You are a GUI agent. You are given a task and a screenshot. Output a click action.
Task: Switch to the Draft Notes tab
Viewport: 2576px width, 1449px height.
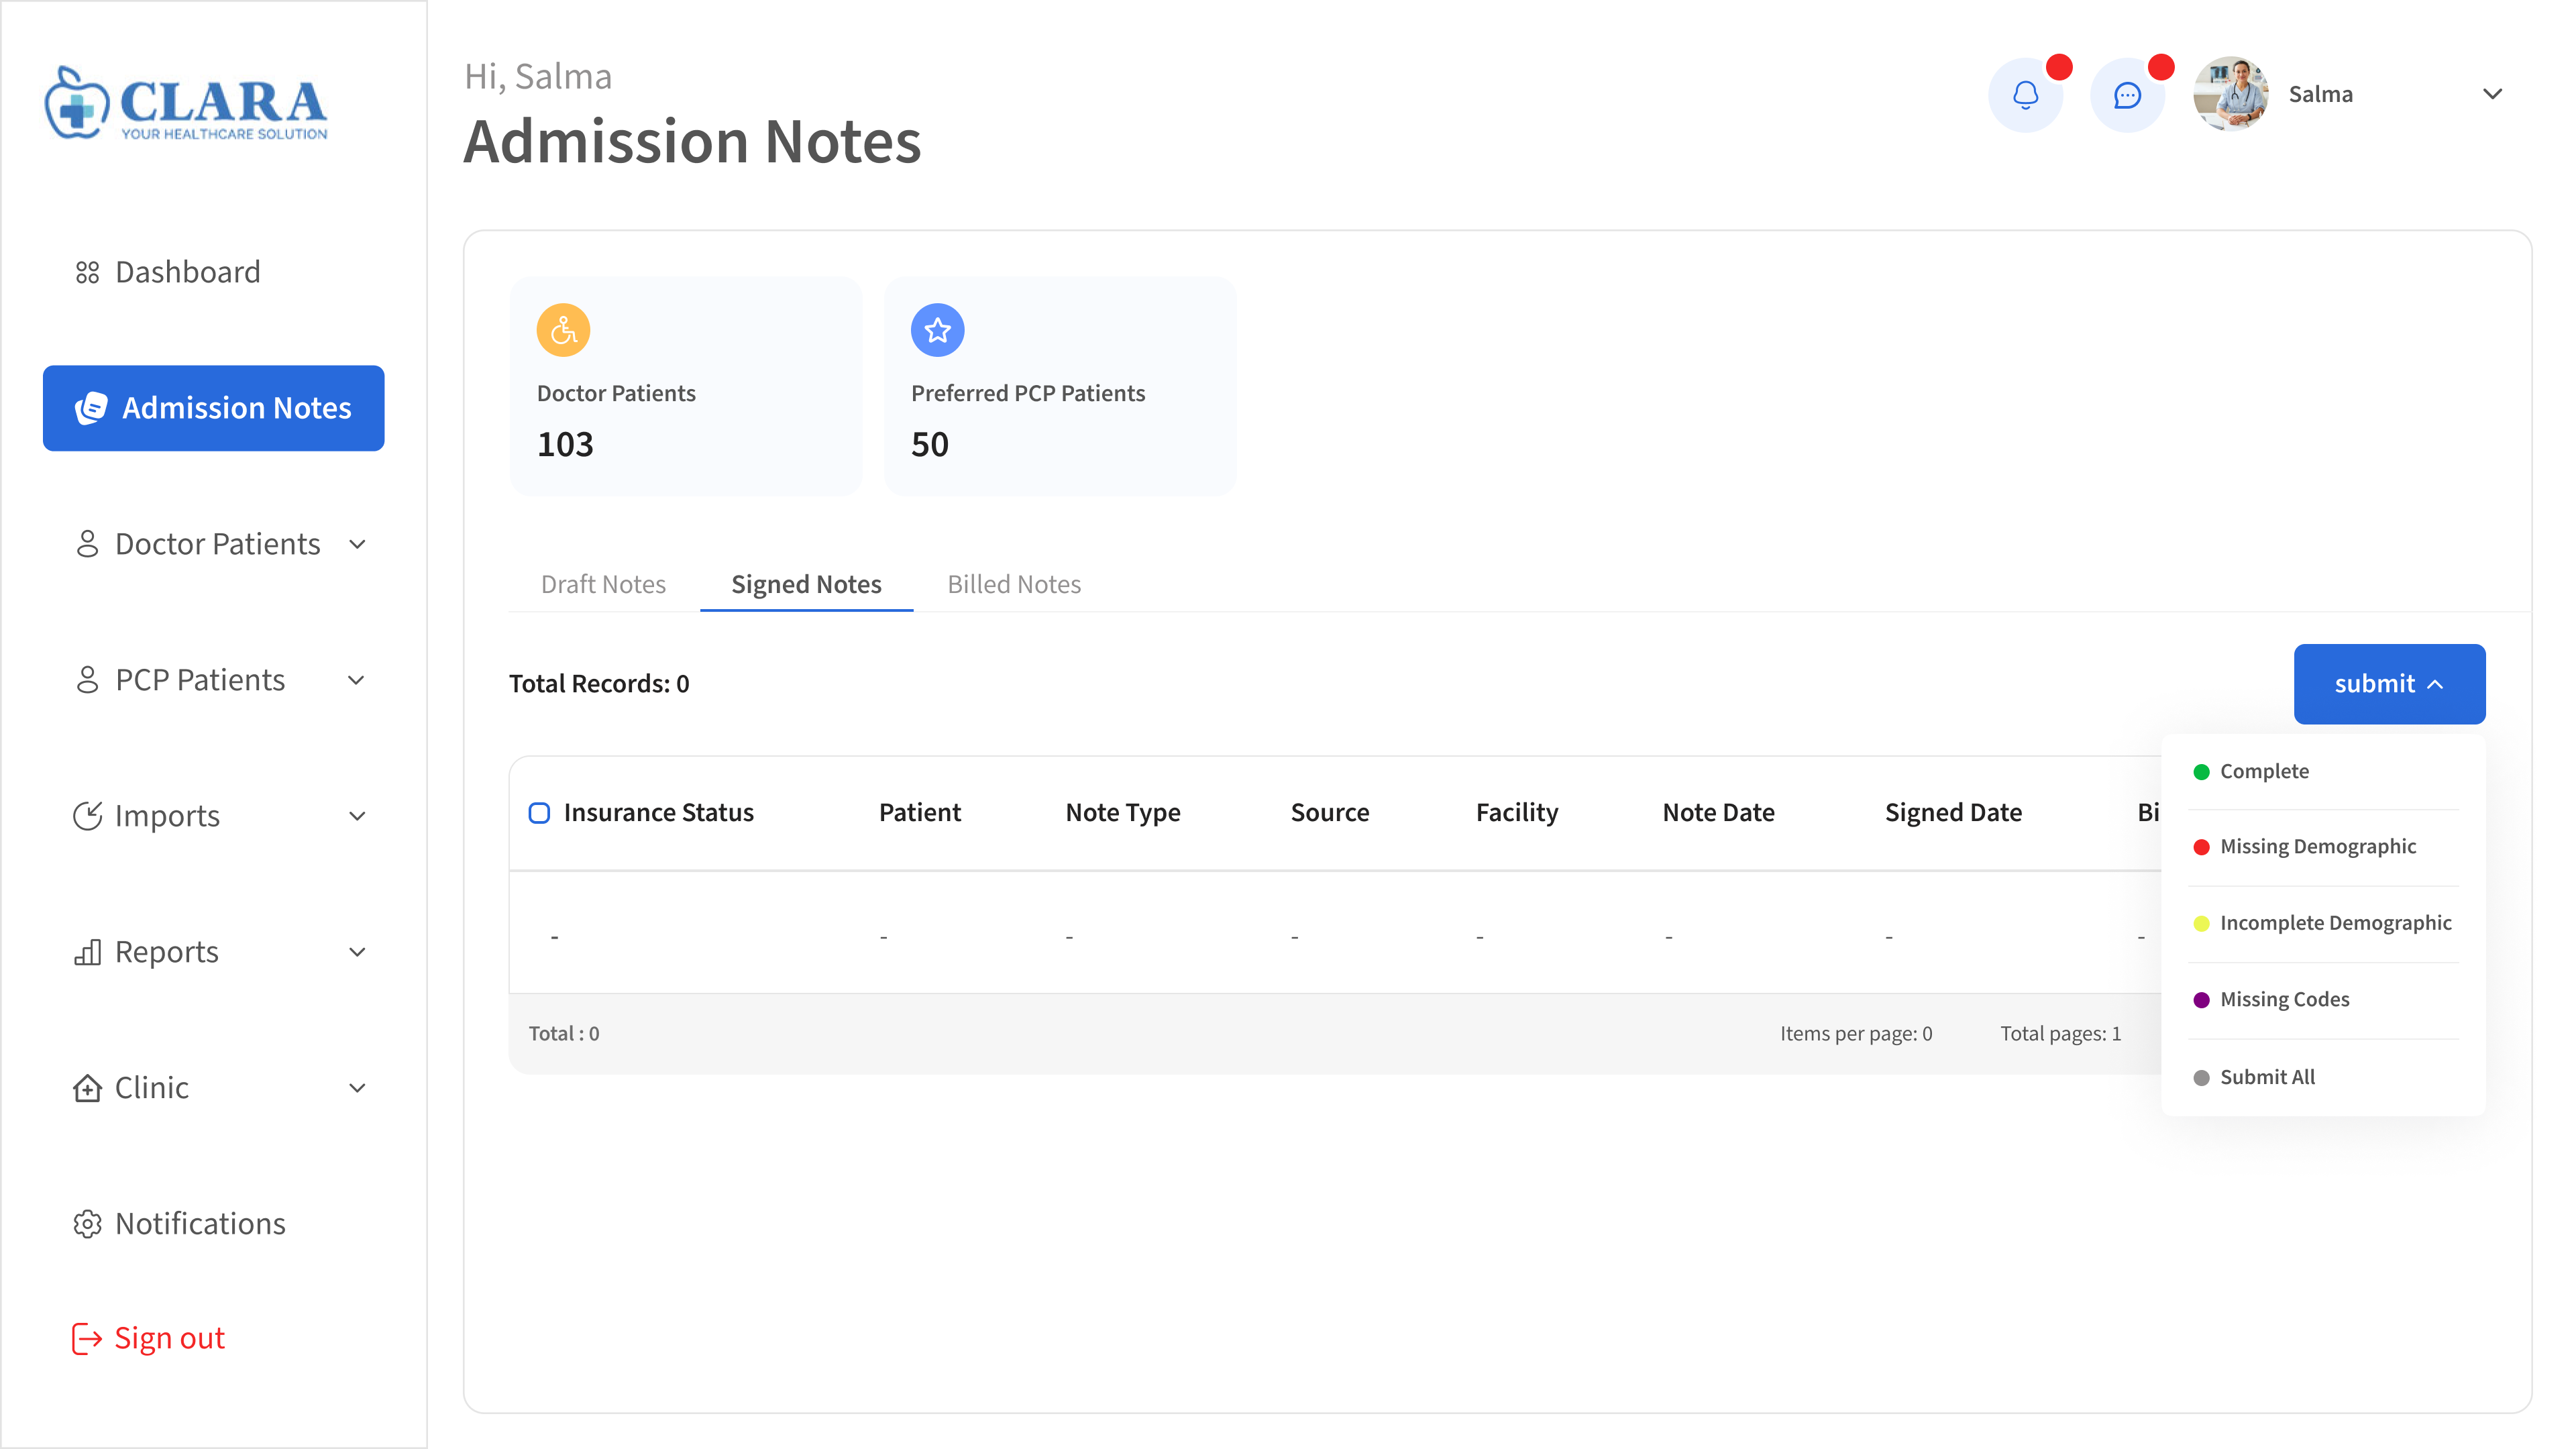coord(603,584)
